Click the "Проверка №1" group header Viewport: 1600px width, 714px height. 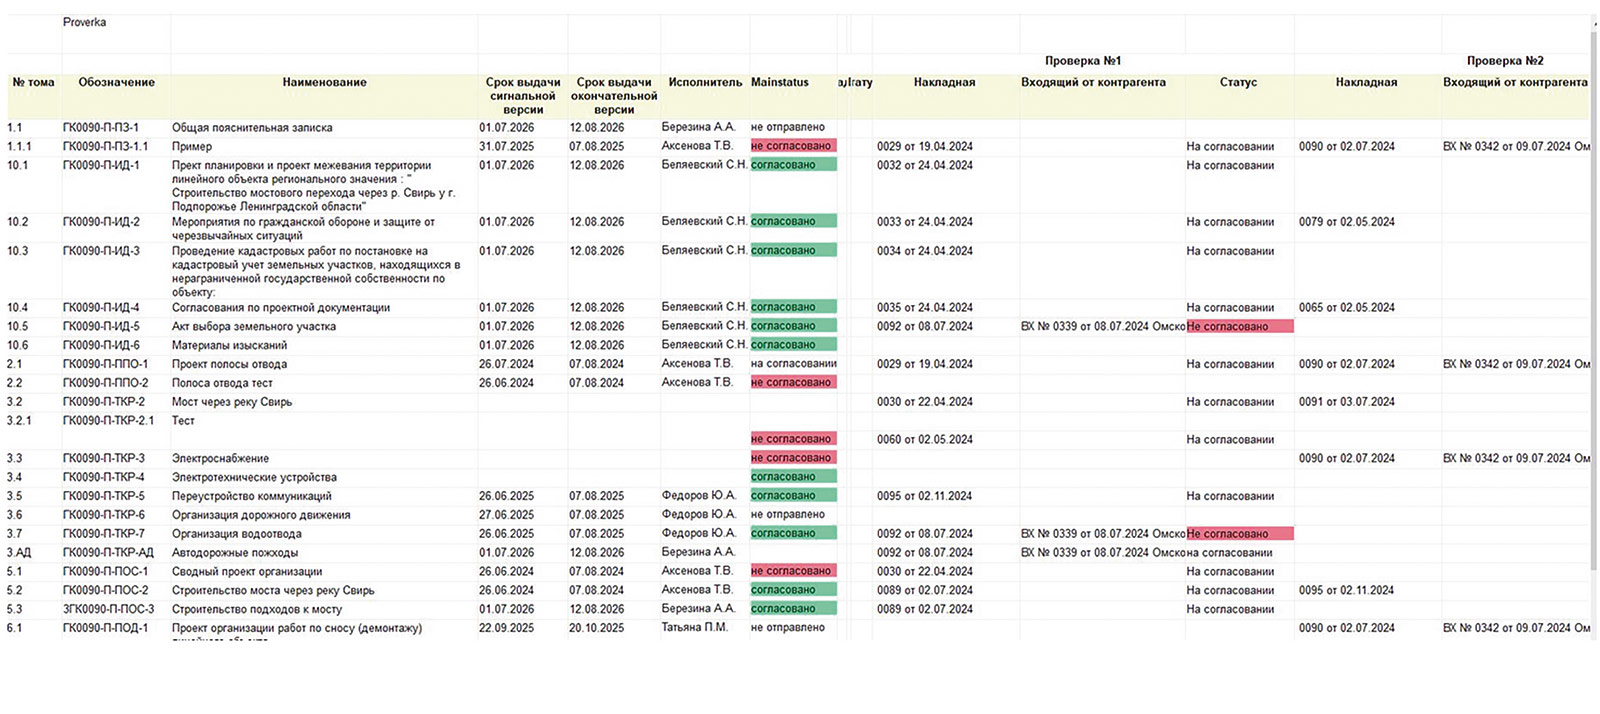point(1082,61)
